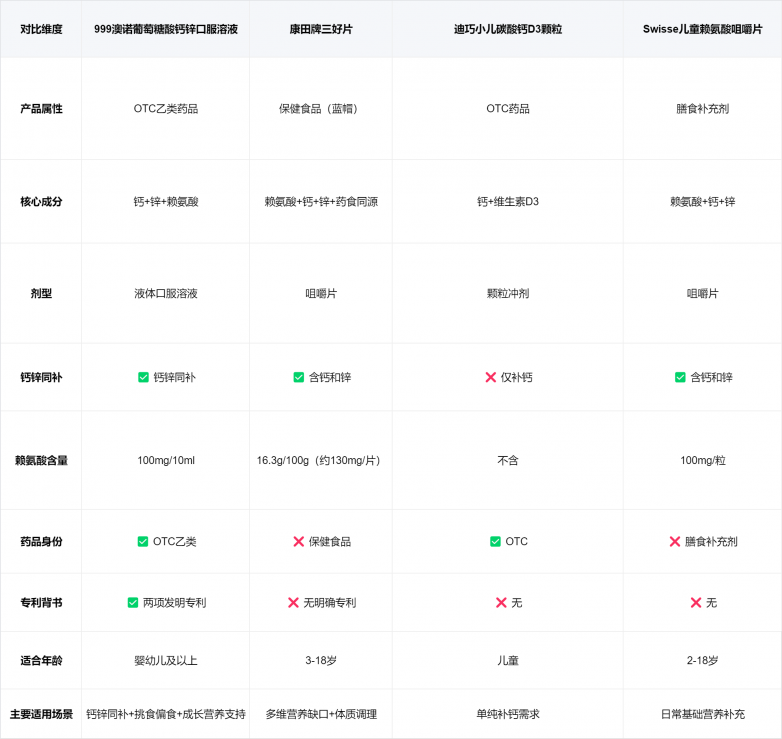782x739 pixels.
Task: Click row label 适合年龄
Action: 41,661
